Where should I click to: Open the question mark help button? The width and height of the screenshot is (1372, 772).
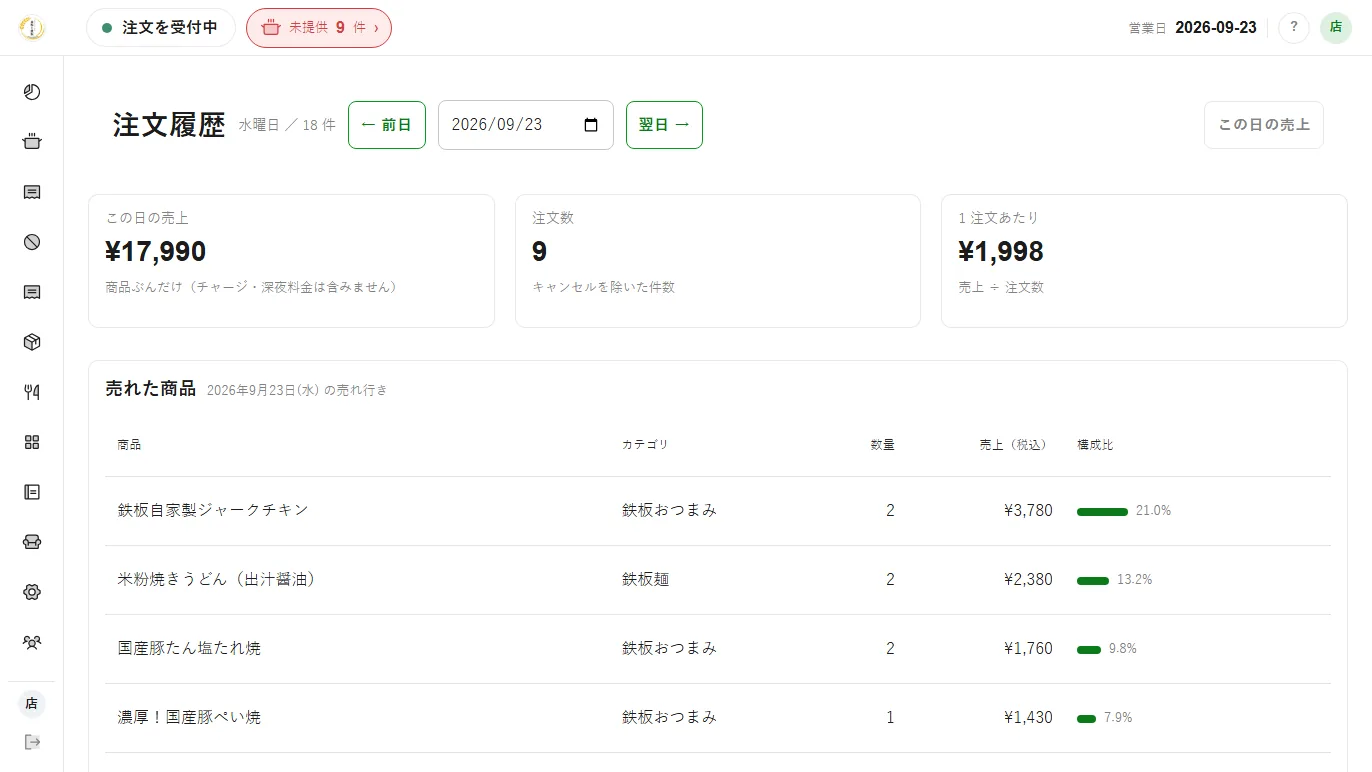pos(1294,28)
